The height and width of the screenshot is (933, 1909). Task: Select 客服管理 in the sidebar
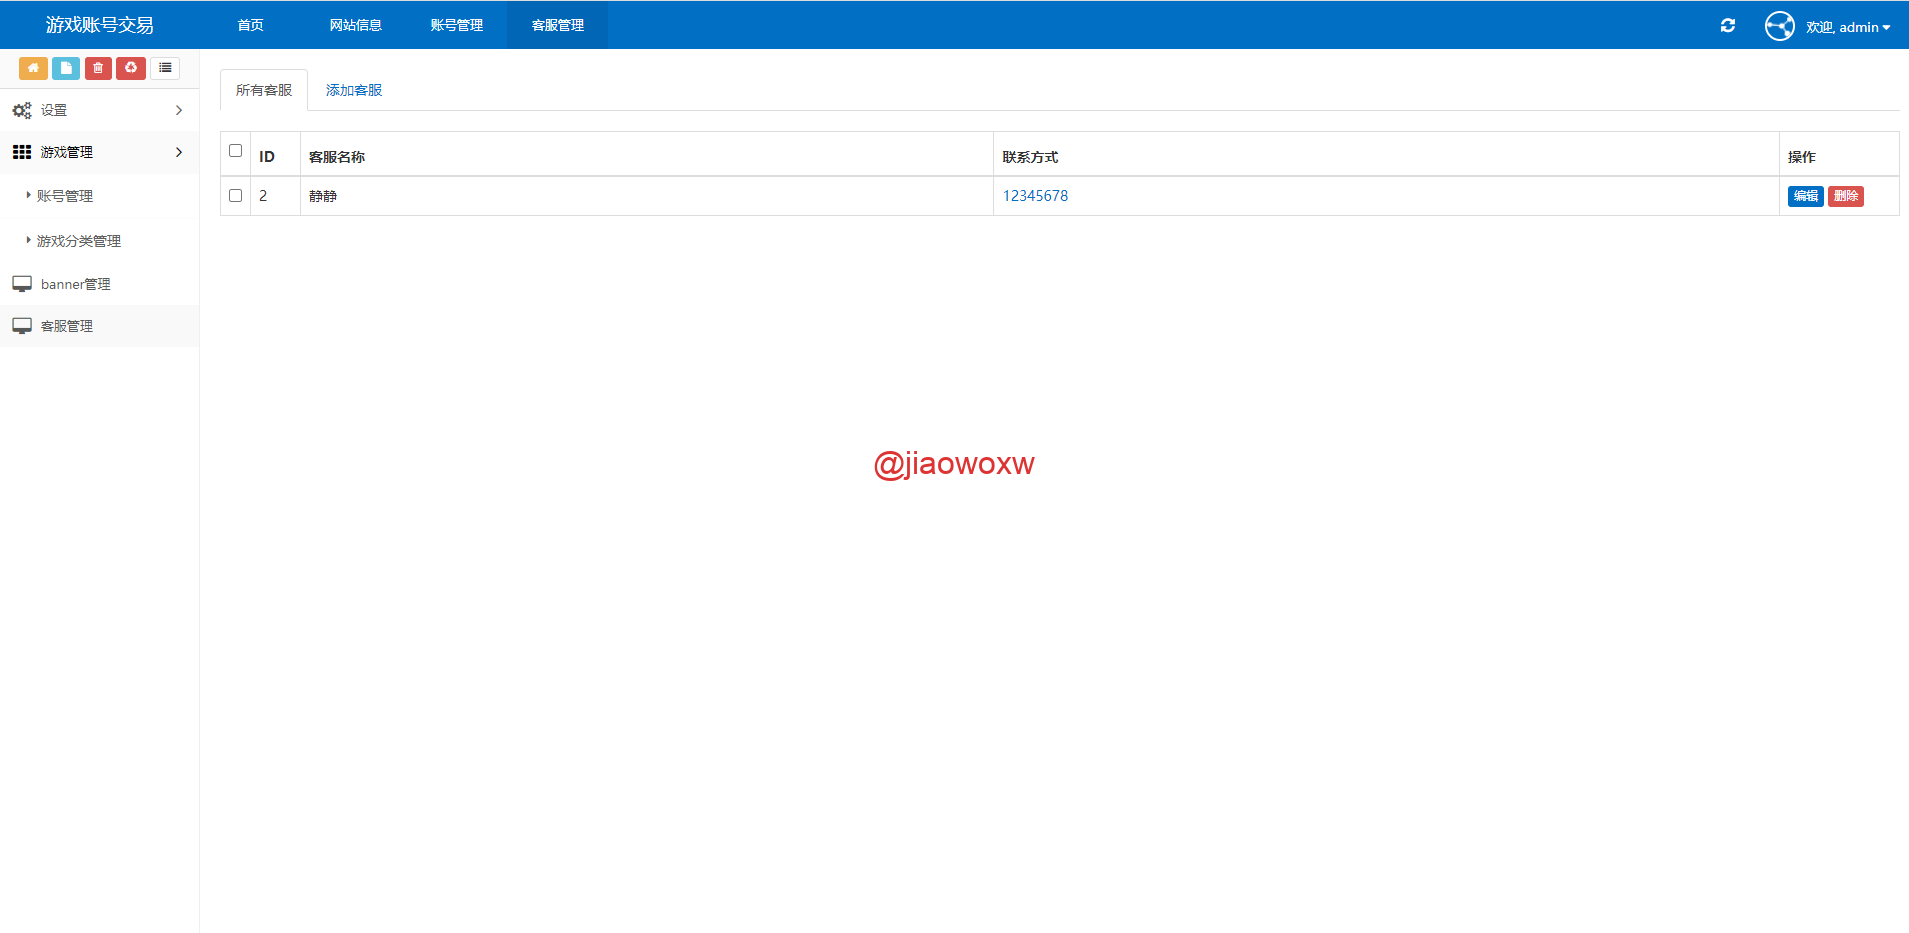[x=67, y=326]
